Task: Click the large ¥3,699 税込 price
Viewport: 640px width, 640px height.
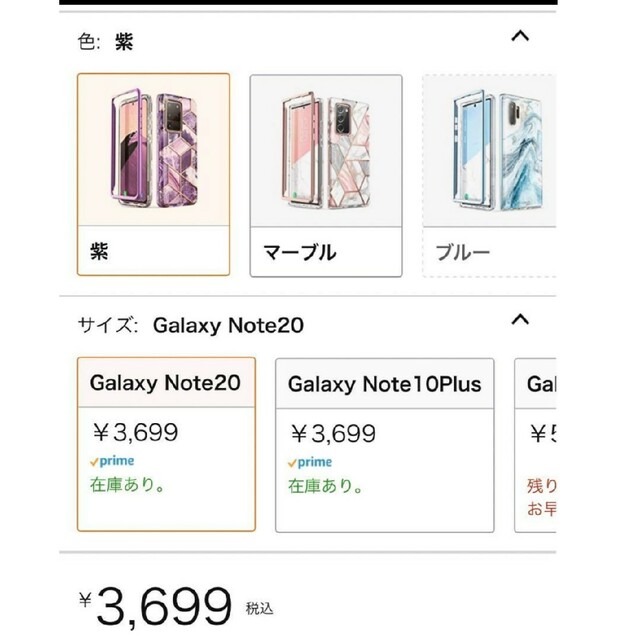Action: [176, 607]
